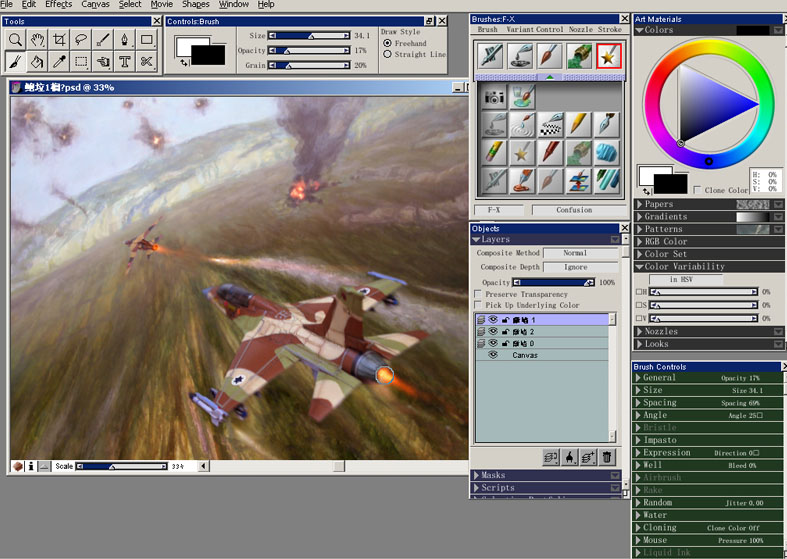The width and height of the screenshot is (787, 559).
Task: Expand the Scripts section
Action: tap(476, 487)
